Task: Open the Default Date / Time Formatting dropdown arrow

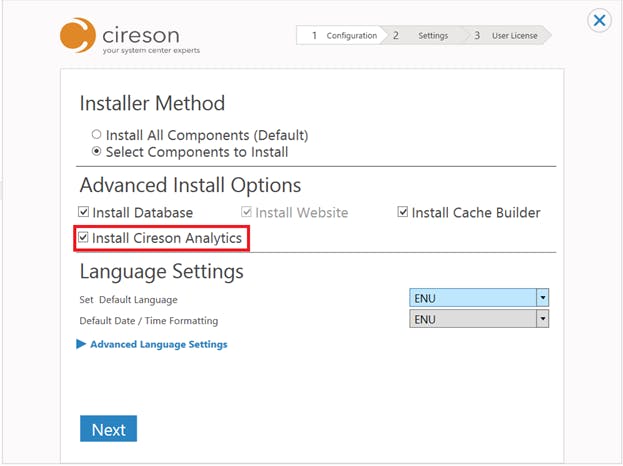Action: pyautogui.click(x=543, y=319)
